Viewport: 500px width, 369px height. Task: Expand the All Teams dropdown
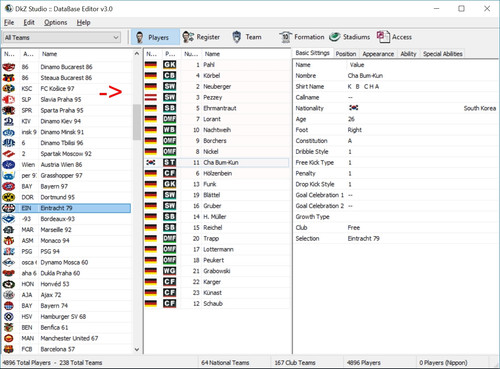point(62,37)
